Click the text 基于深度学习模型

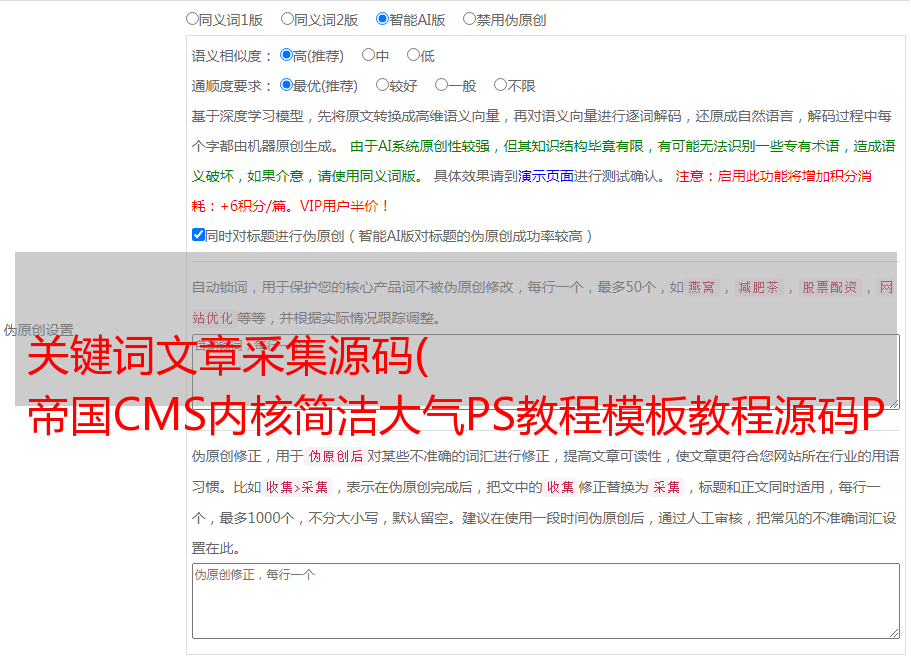[248, 116]
